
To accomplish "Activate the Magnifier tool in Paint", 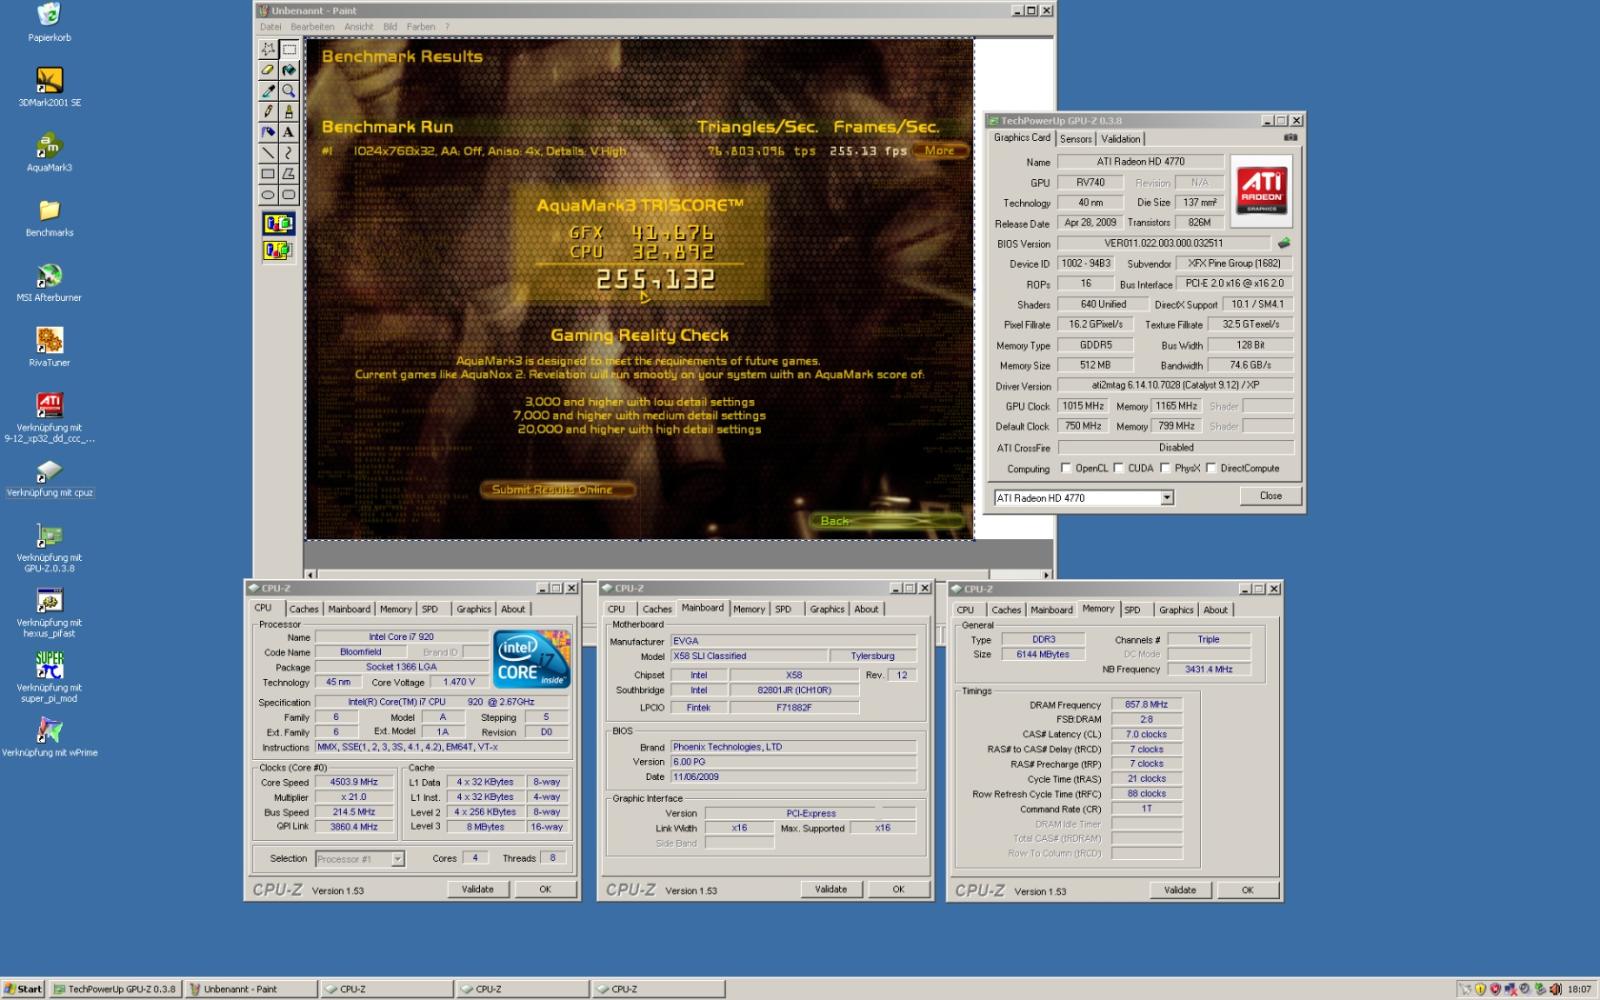I will tap(289, 91).
